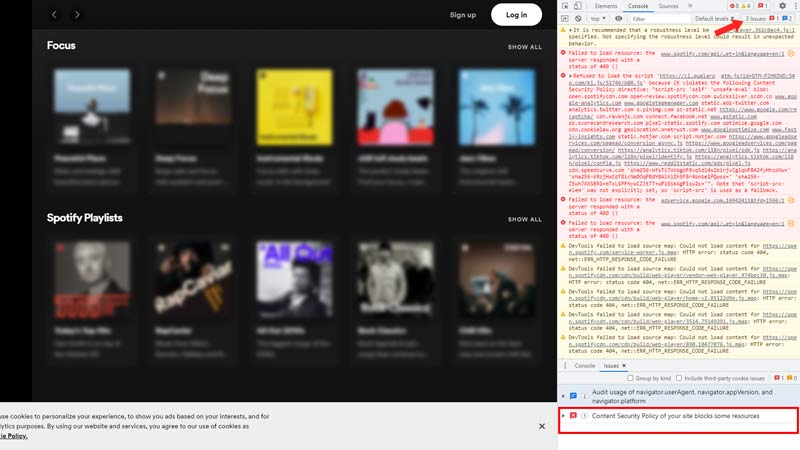This screenshot has width=800, height=450.
Task: Activate the inspect element picker icon
Action: coord(565,6)
